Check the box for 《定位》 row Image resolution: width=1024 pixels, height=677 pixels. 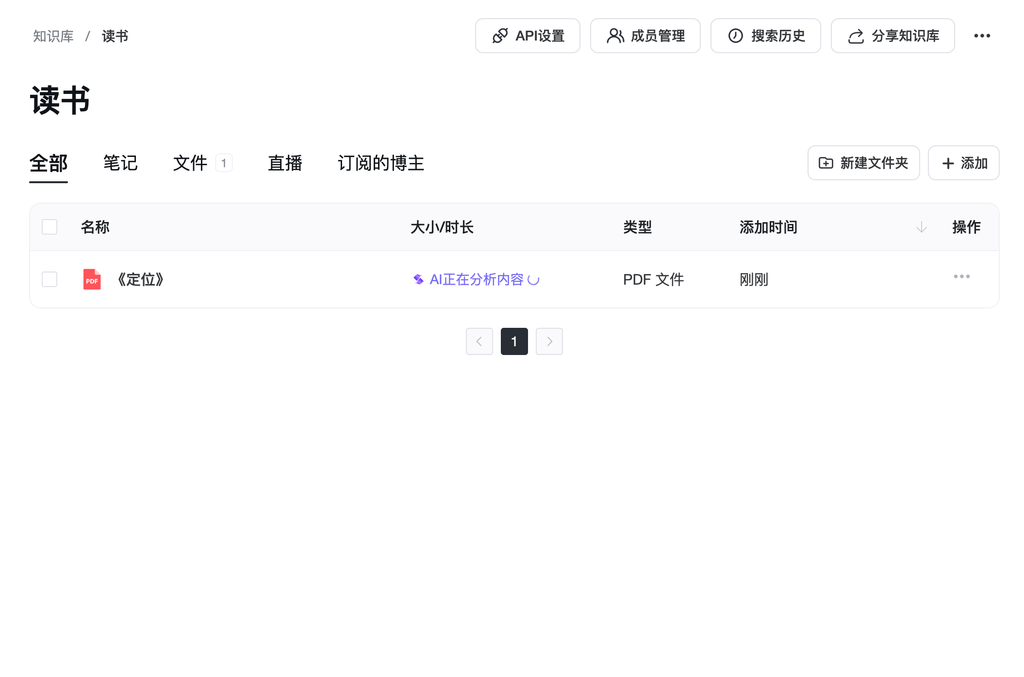pyautogui.click(x=50, y=279)
